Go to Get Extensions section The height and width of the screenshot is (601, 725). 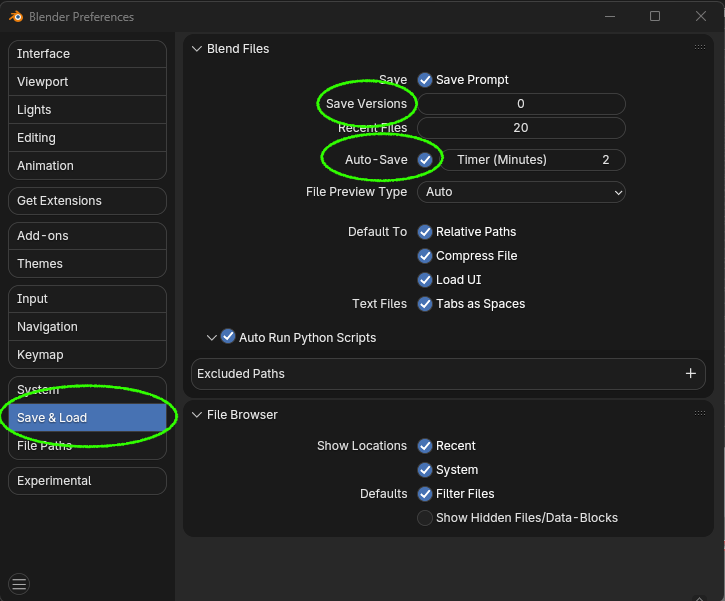click(87, 201)
